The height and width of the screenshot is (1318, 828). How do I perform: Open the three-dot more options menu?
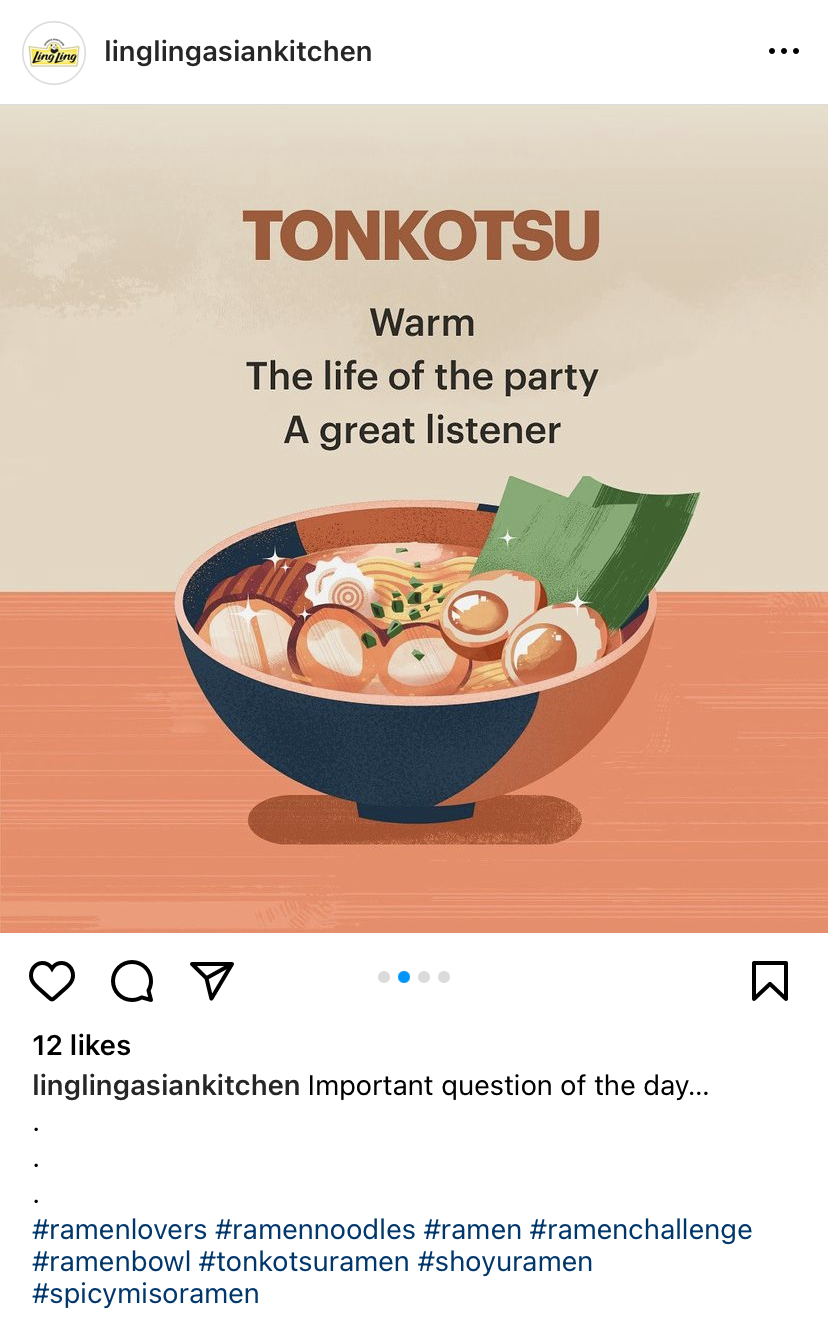coord(784,52)
